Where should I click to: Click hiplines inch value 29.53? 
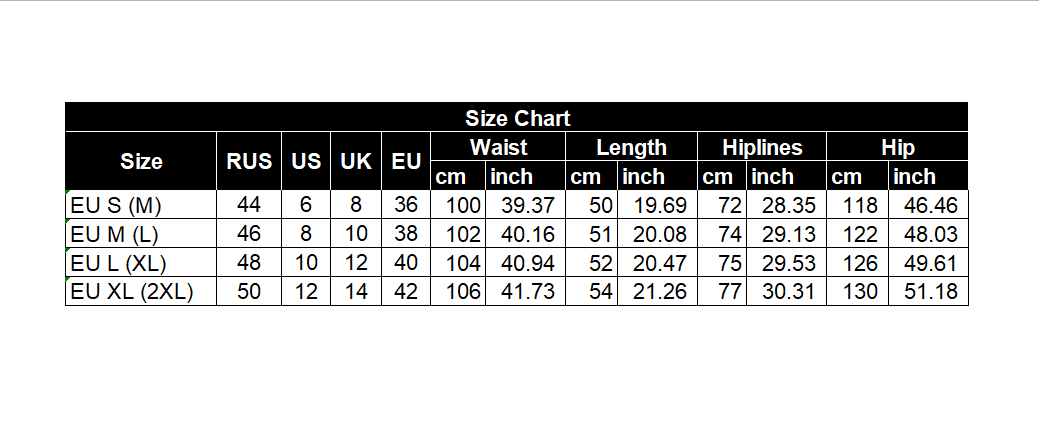tap(787, 264)
